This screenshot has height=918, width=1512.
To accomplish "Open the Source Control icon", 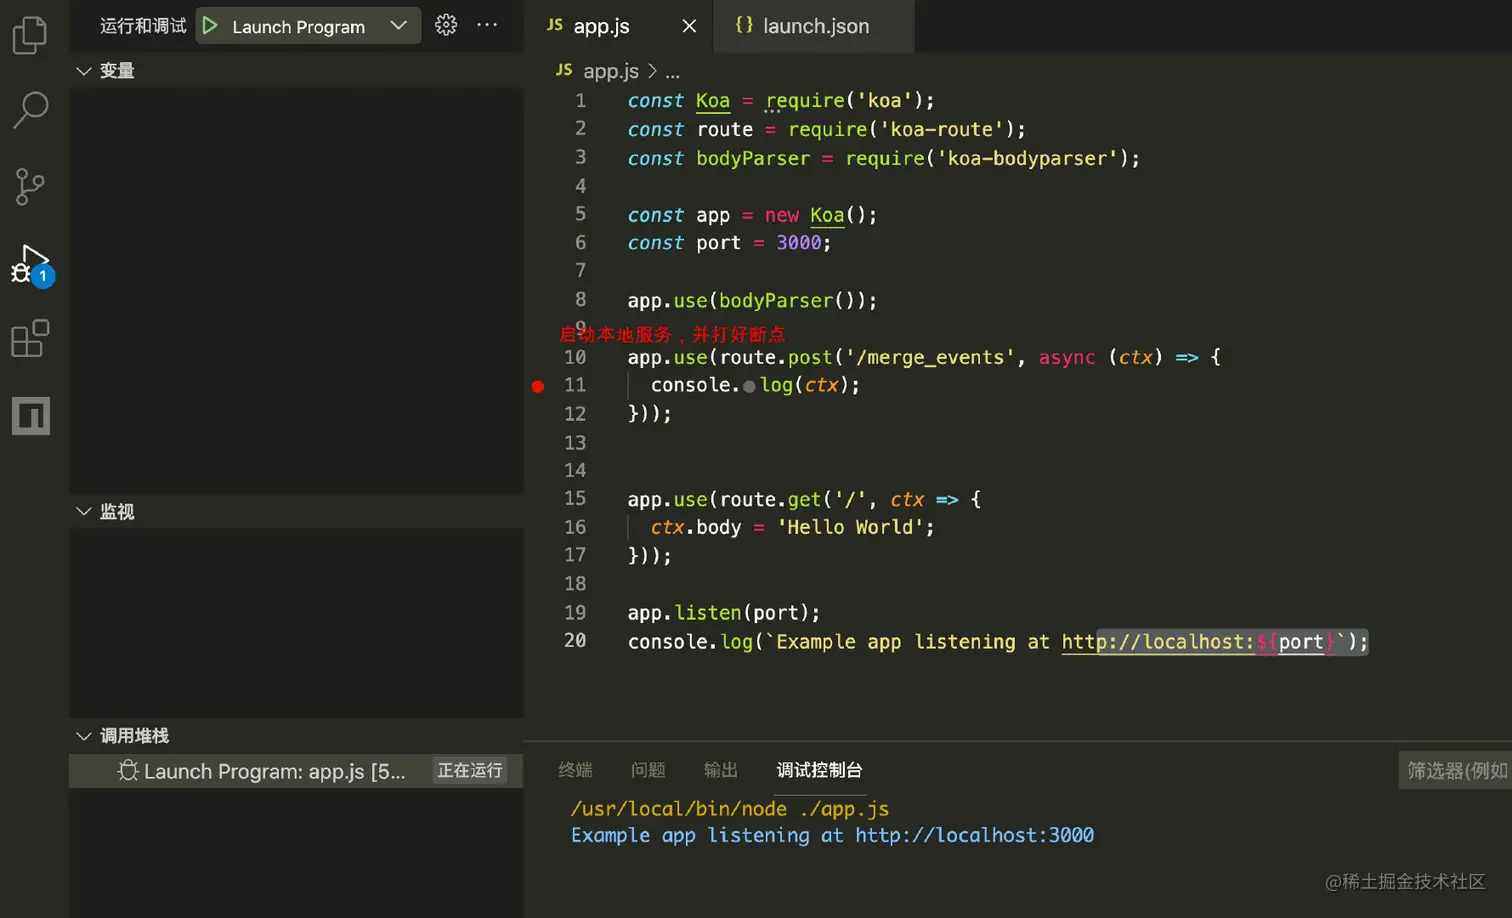I will pyautogui.click(x=30, y=186).
